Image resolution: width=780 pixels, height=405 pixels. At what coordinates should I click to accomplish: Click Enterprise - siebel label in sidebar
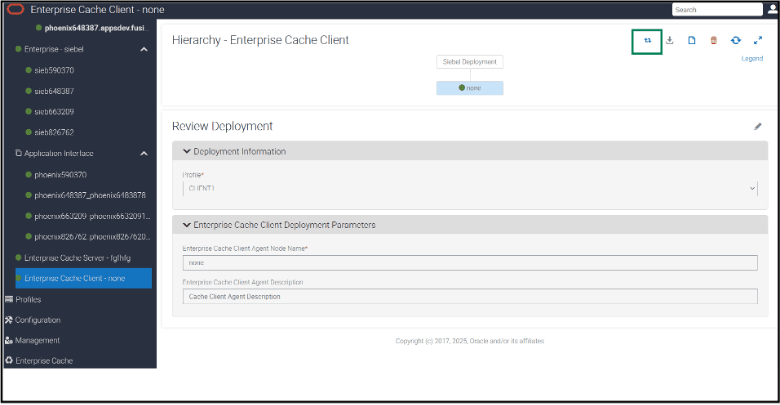[54, 49]
